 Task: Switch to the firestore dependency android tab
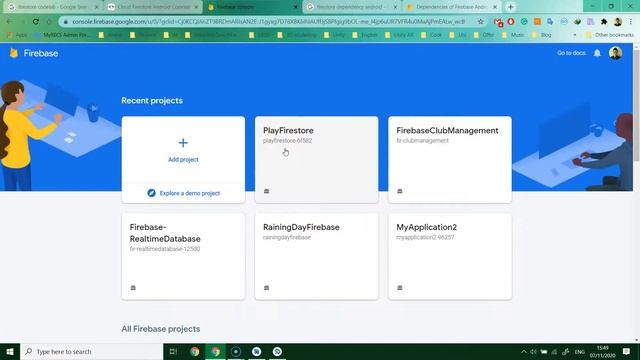coord(352,7)
